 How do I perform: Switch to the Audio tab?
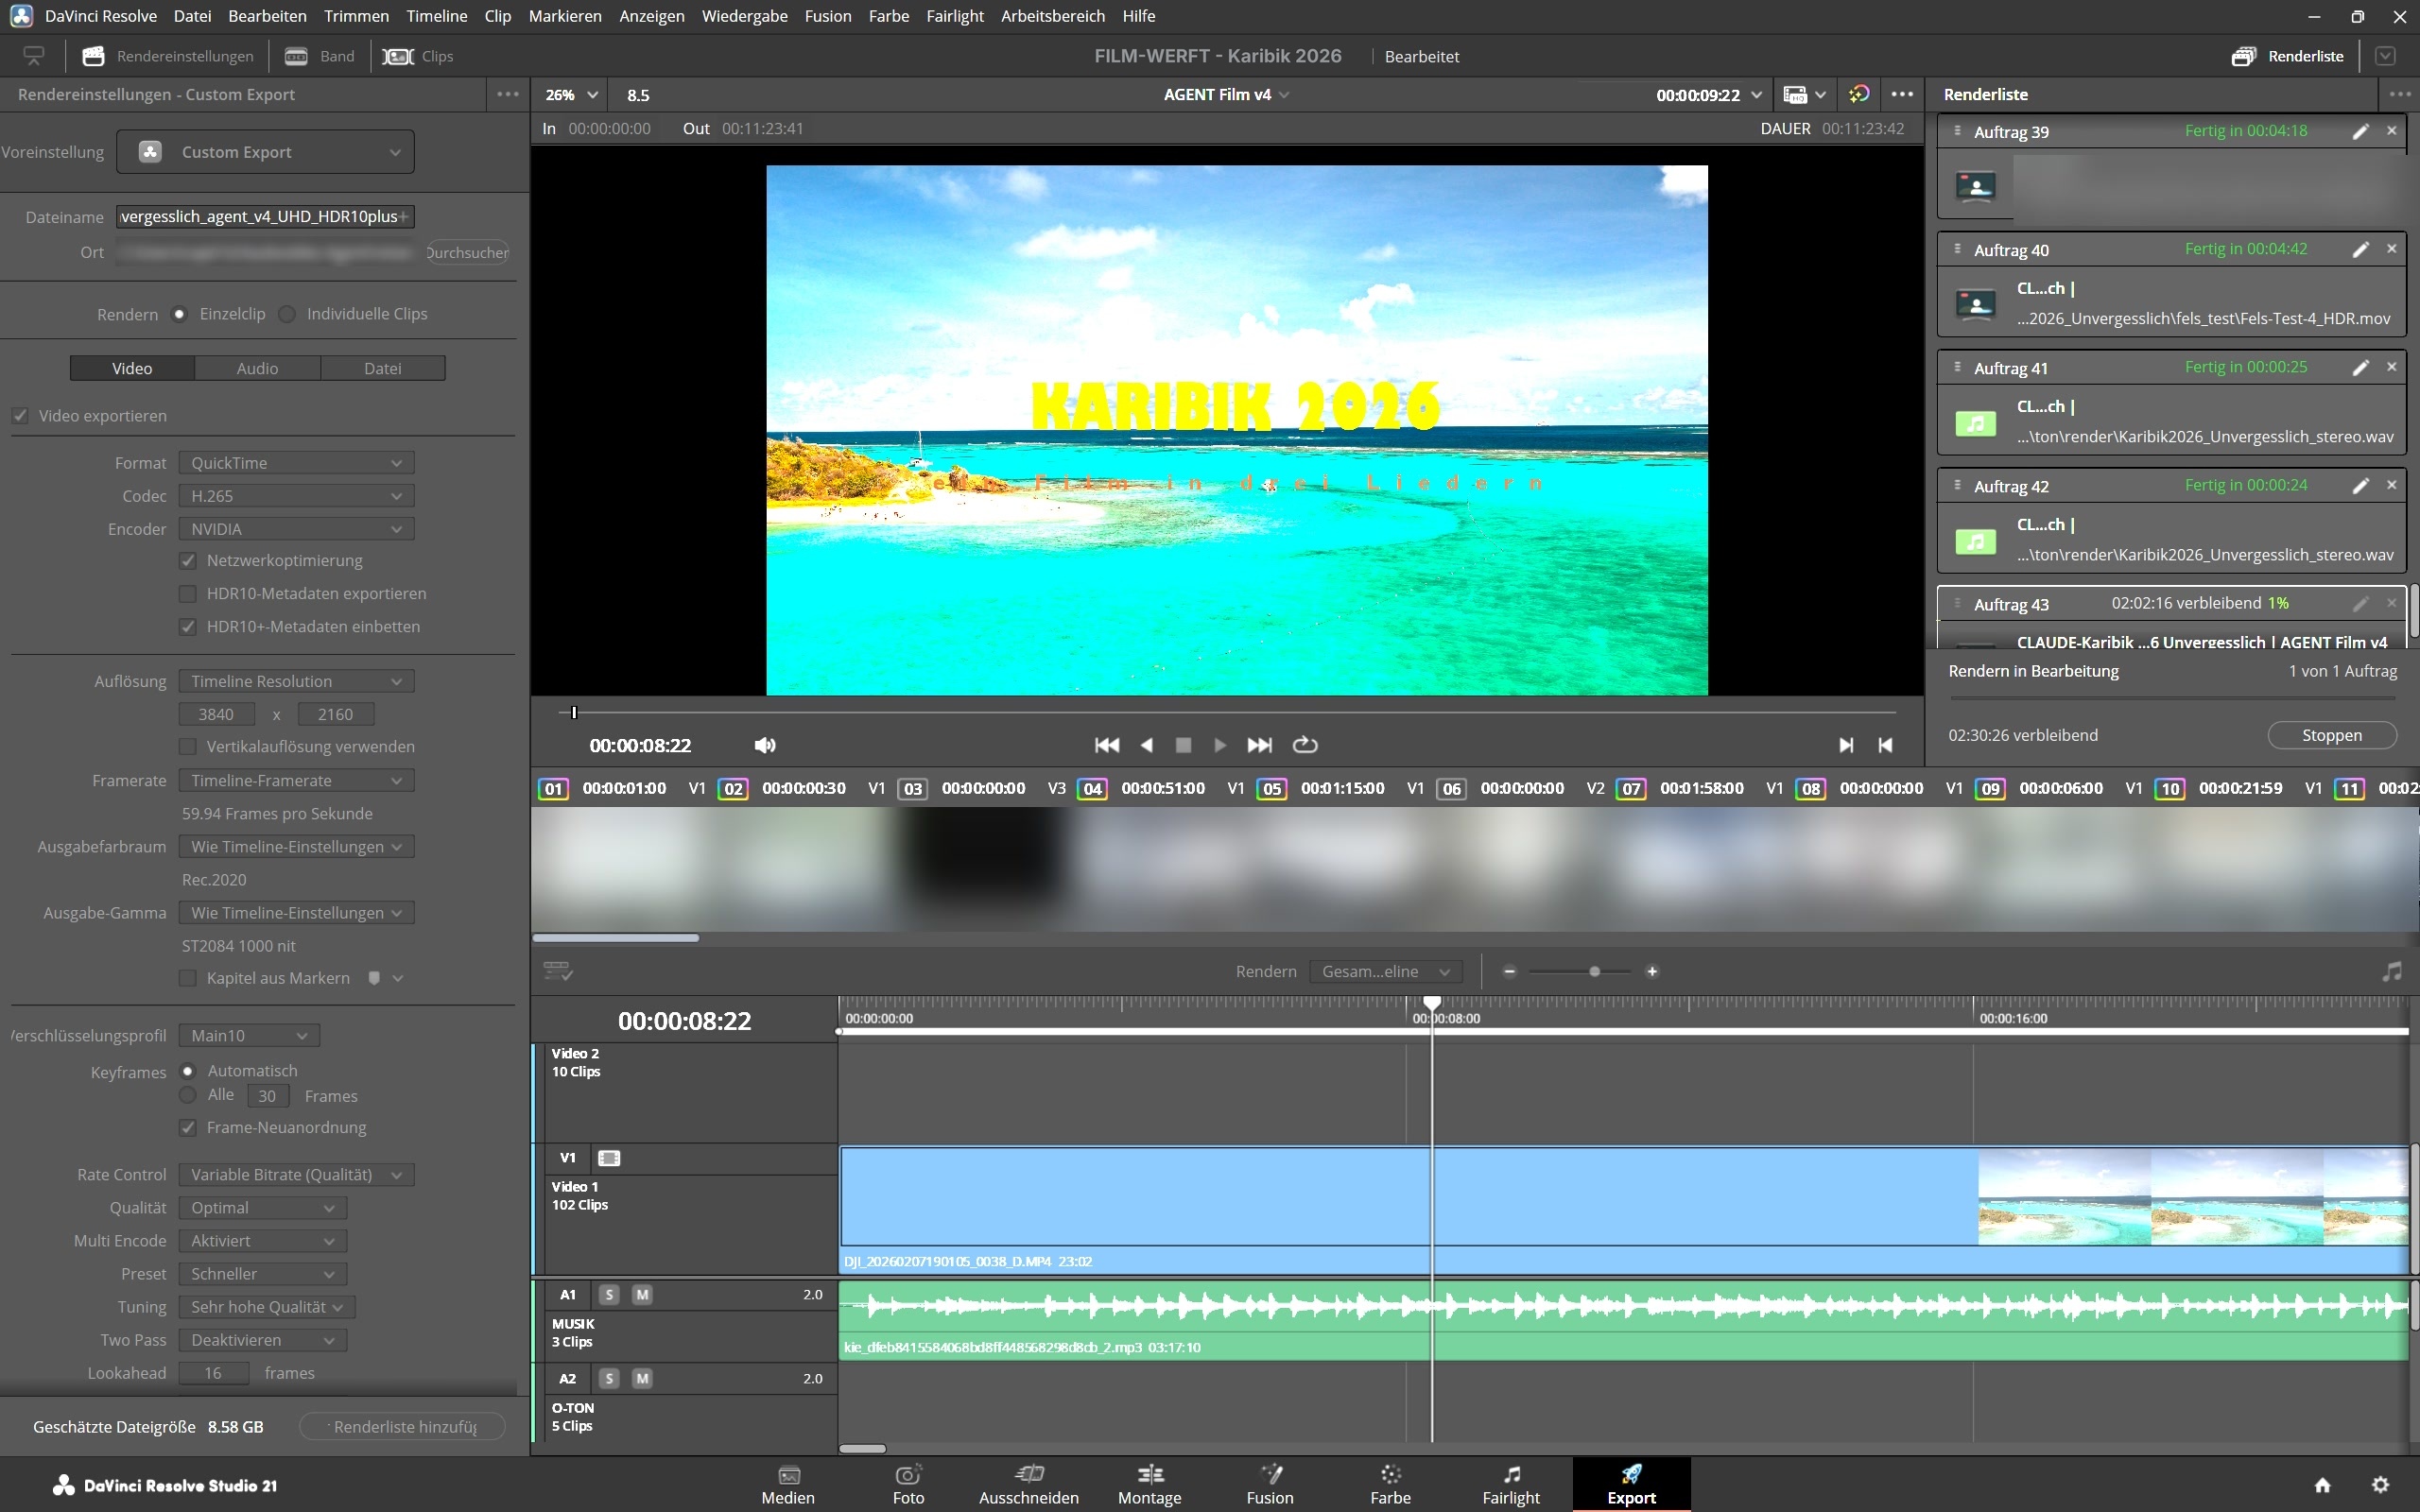(x=257, y=368)
